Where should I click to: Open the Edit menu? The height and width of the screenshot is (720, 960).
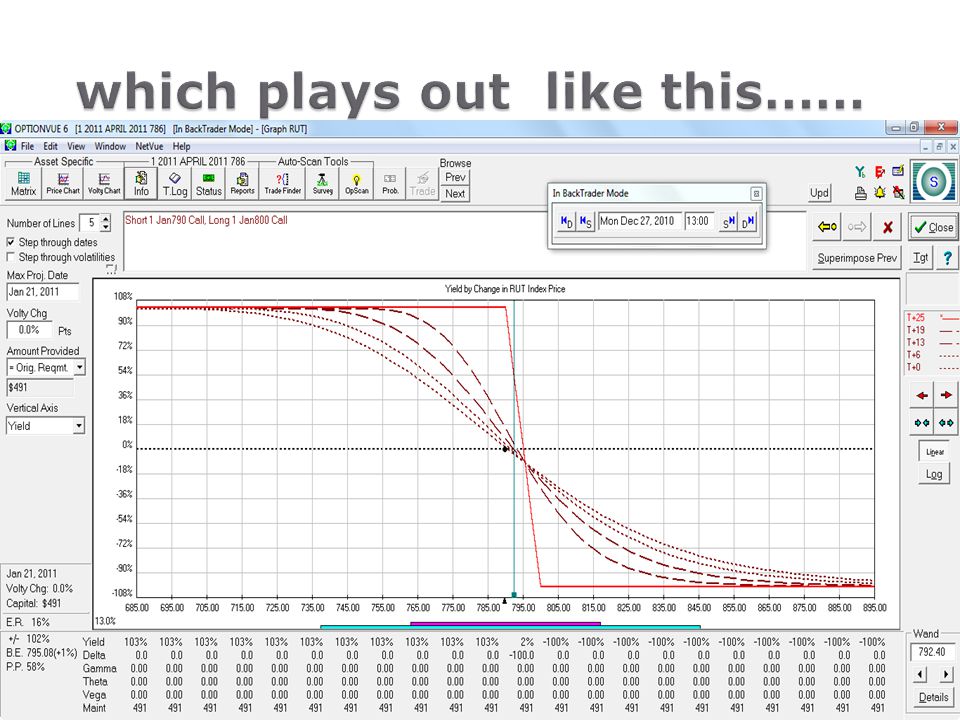tap(50, 146)
